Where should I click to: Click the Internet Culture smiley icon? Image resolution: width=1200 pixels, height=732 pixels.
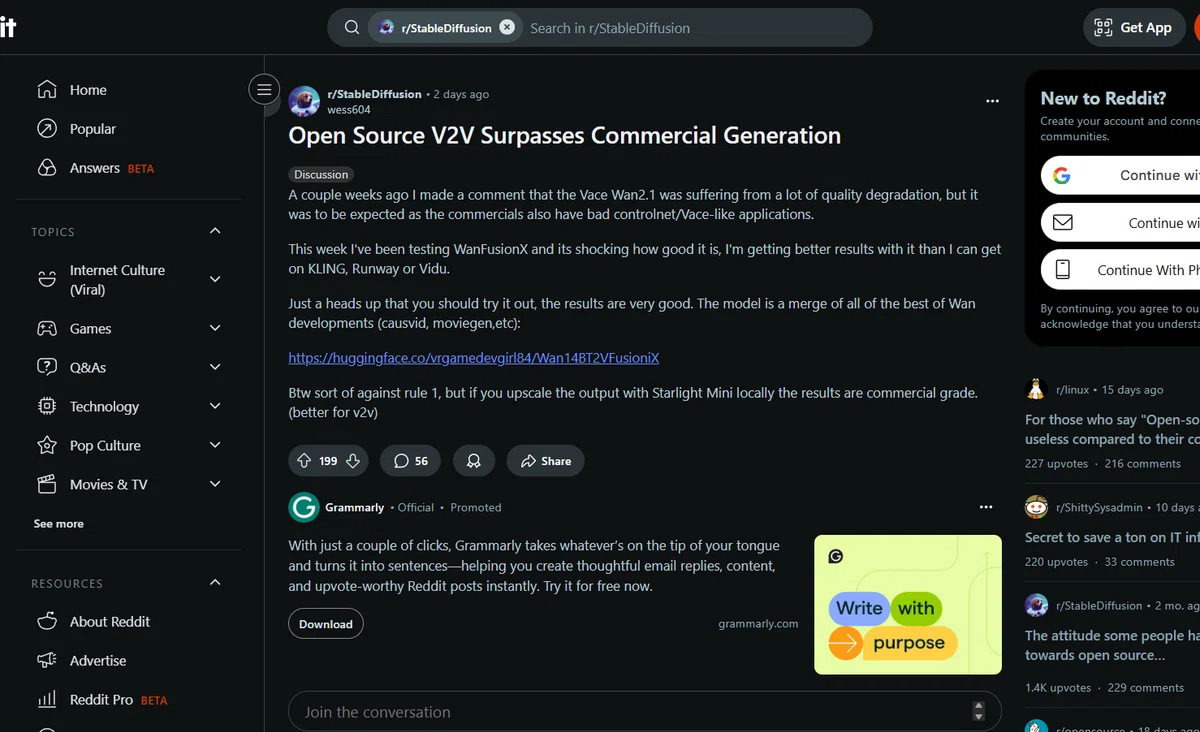coord(47,279)
